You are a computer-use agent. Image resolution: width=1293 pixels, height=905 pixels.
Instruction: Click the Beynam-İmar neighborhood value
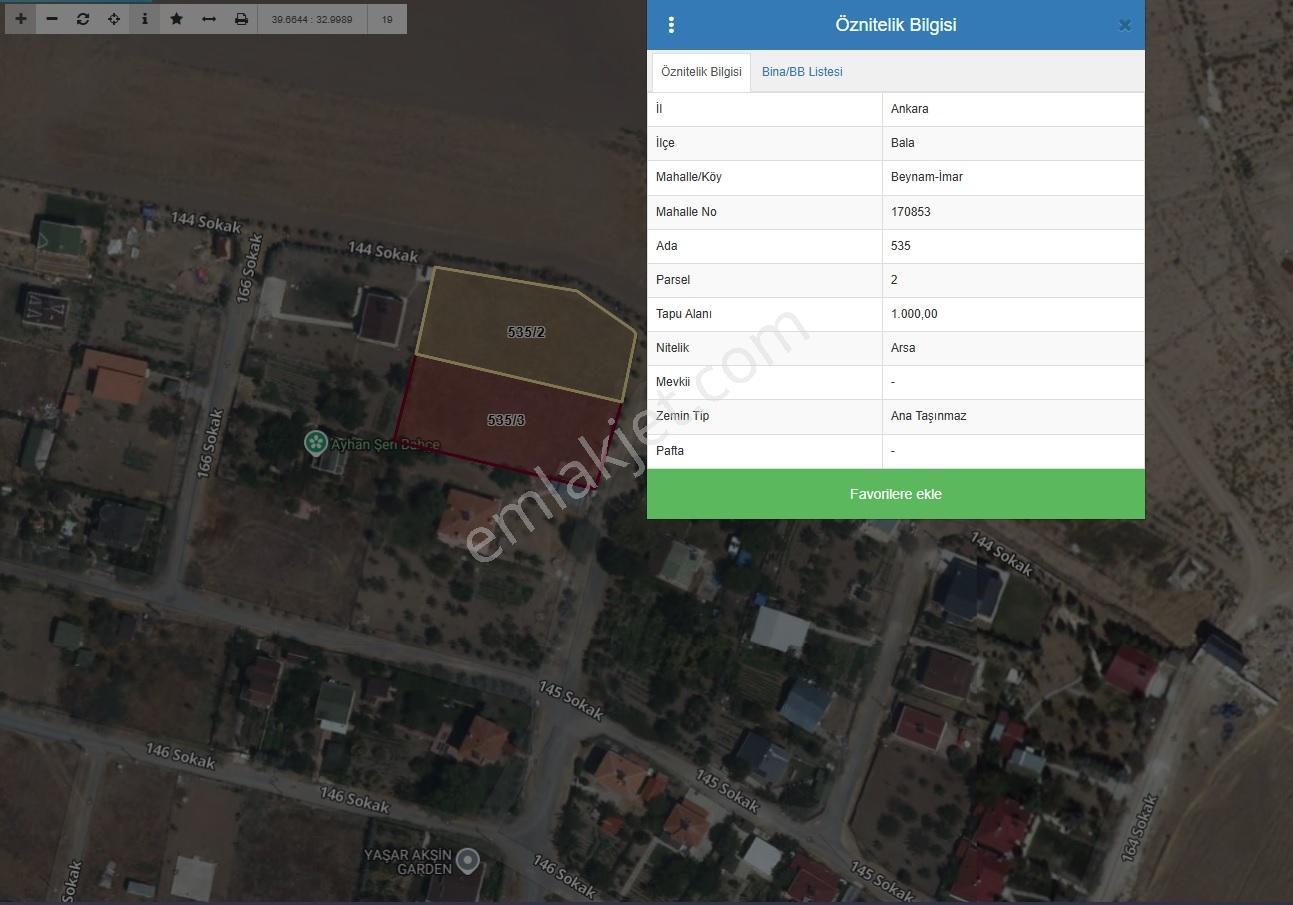pyautogui.click(x=927, y=177)
